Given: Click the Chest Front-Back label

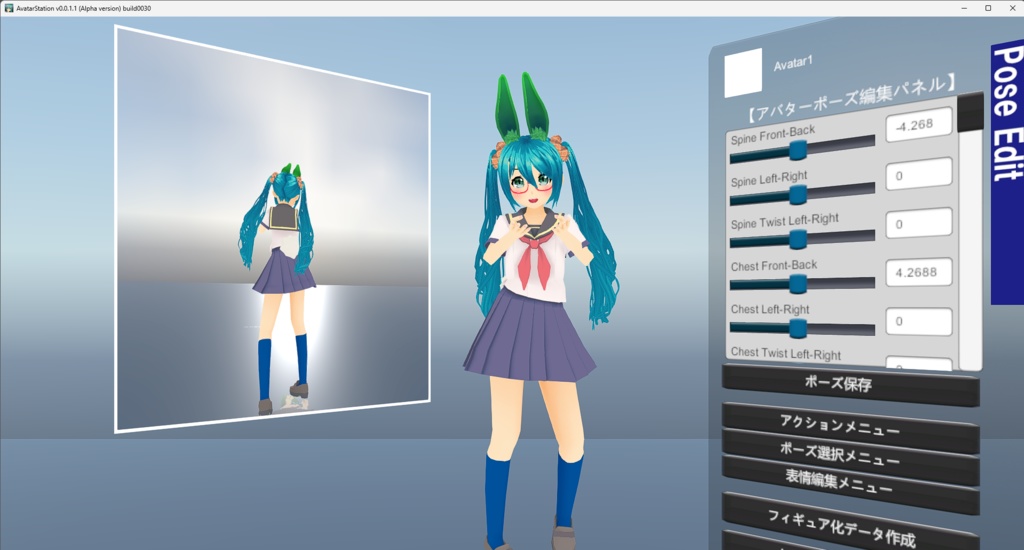Looking at the screenshot, I should tap(774, 266).
